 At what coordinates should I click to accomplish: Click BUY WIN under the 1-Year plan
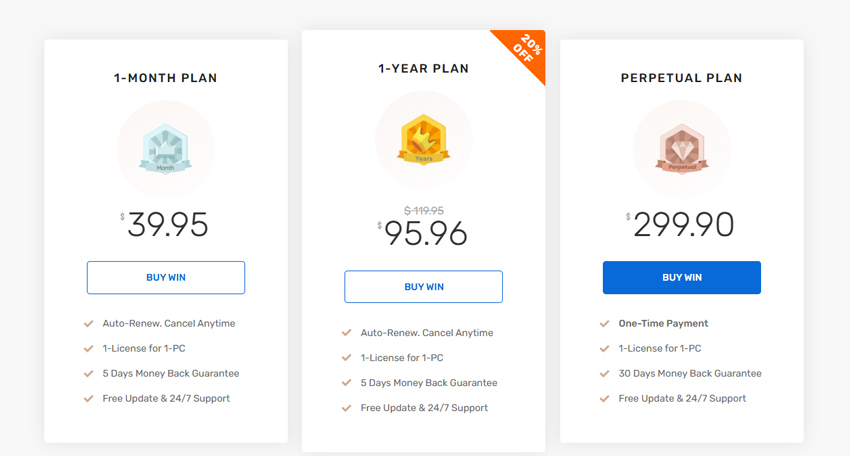(423, 287)
